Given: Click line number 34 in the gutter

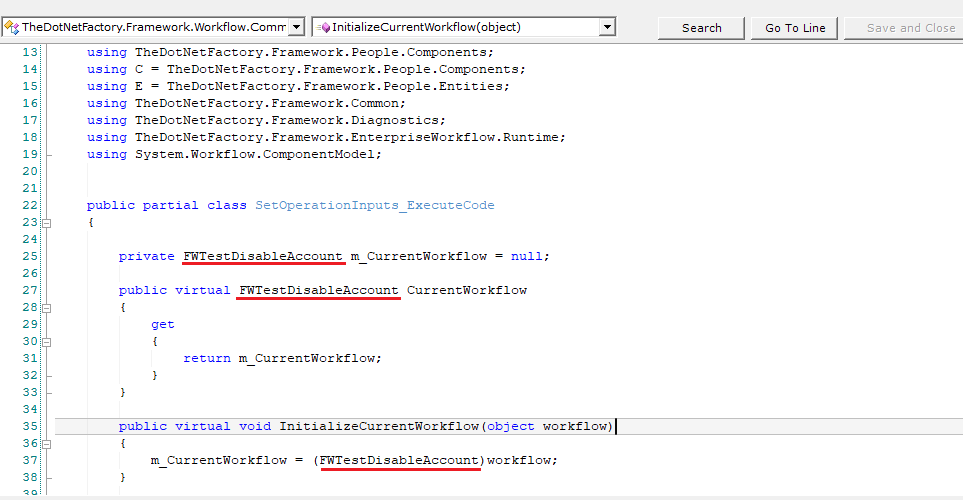Looking at the screenshot, I should [x=30, y=409].
